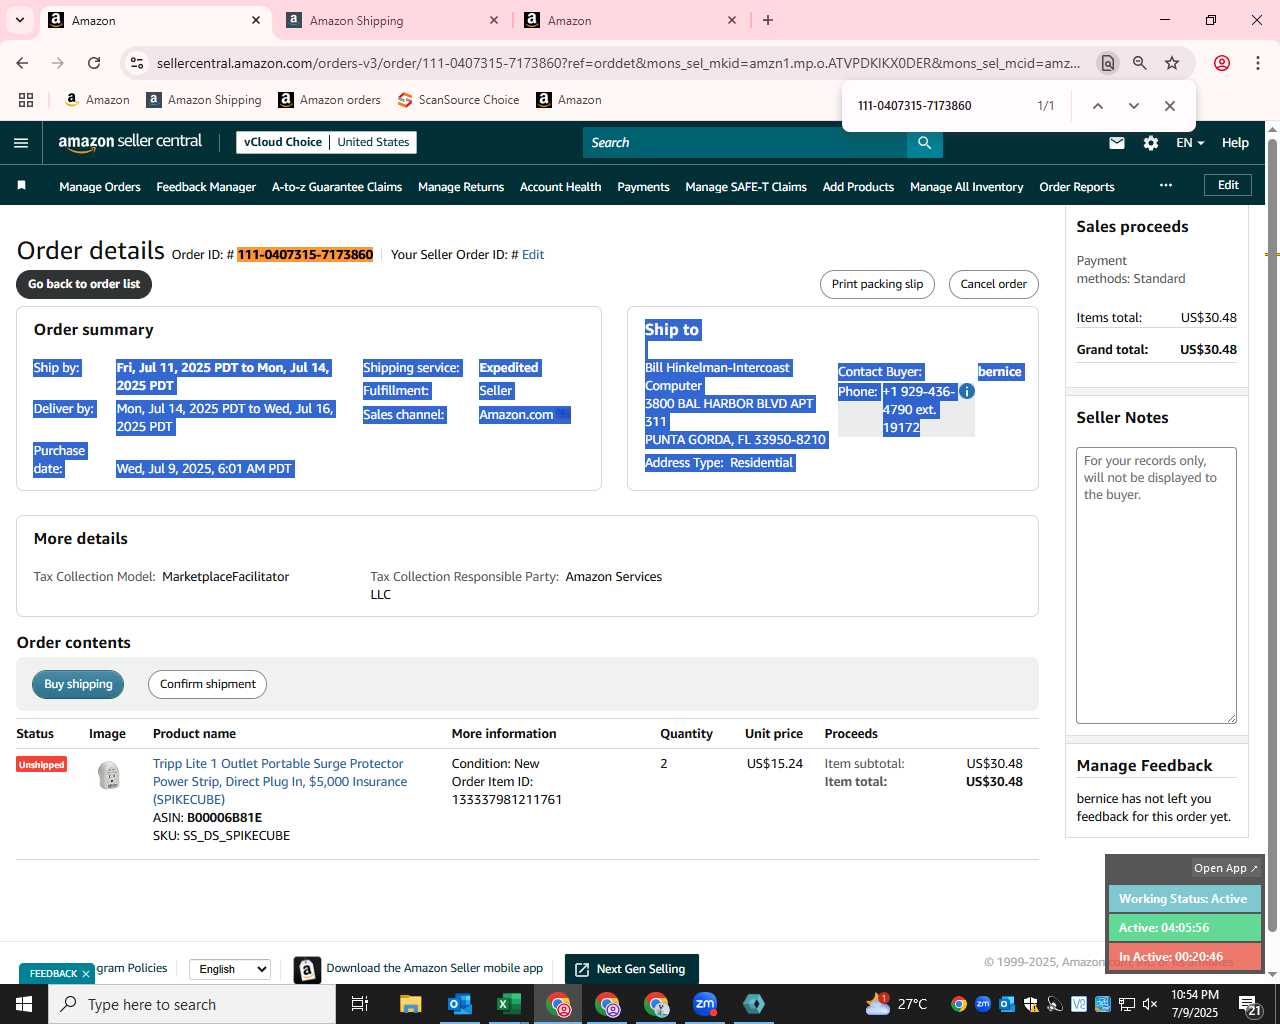This screenshot has height=1024, width=1280.
Task: Click the Seller Central search field
Action: 745,143
